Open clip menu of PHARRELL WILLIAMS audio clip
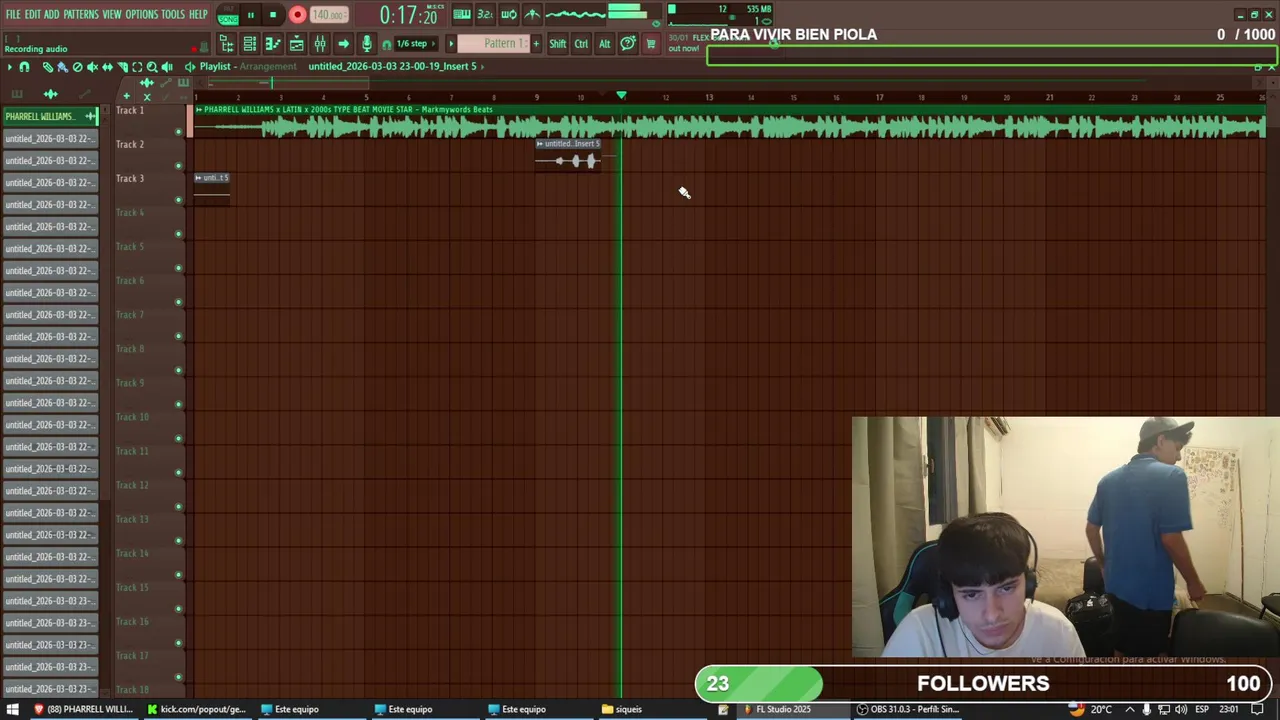 tap(199, 109)
